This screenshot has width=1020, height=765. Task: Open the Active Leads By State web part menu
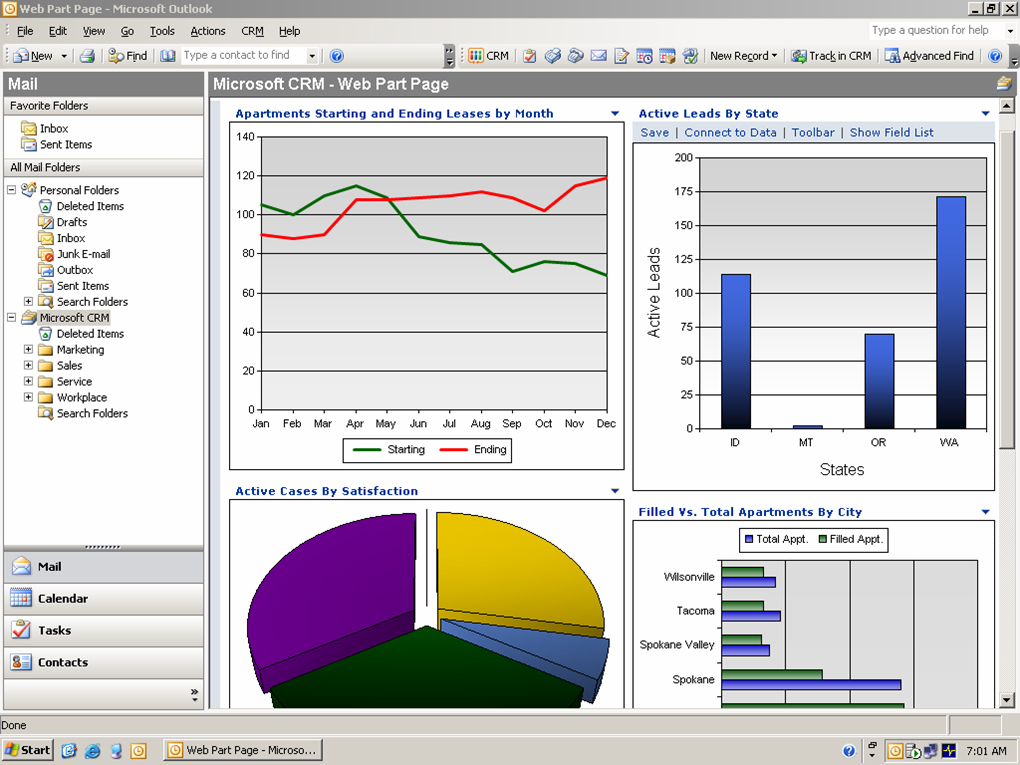coord(985,114)
